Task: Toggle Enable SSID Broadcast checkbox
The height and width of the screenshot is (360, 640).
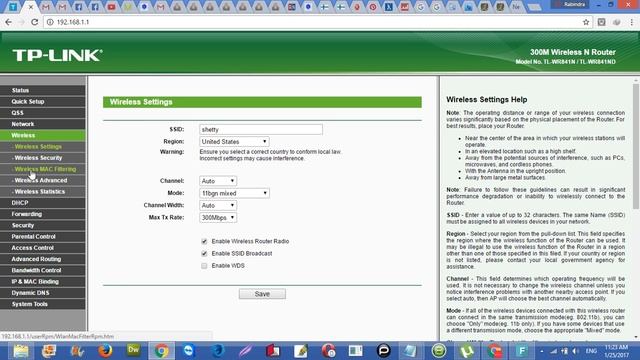Action: pyautogui.click(x=204, y=253)
